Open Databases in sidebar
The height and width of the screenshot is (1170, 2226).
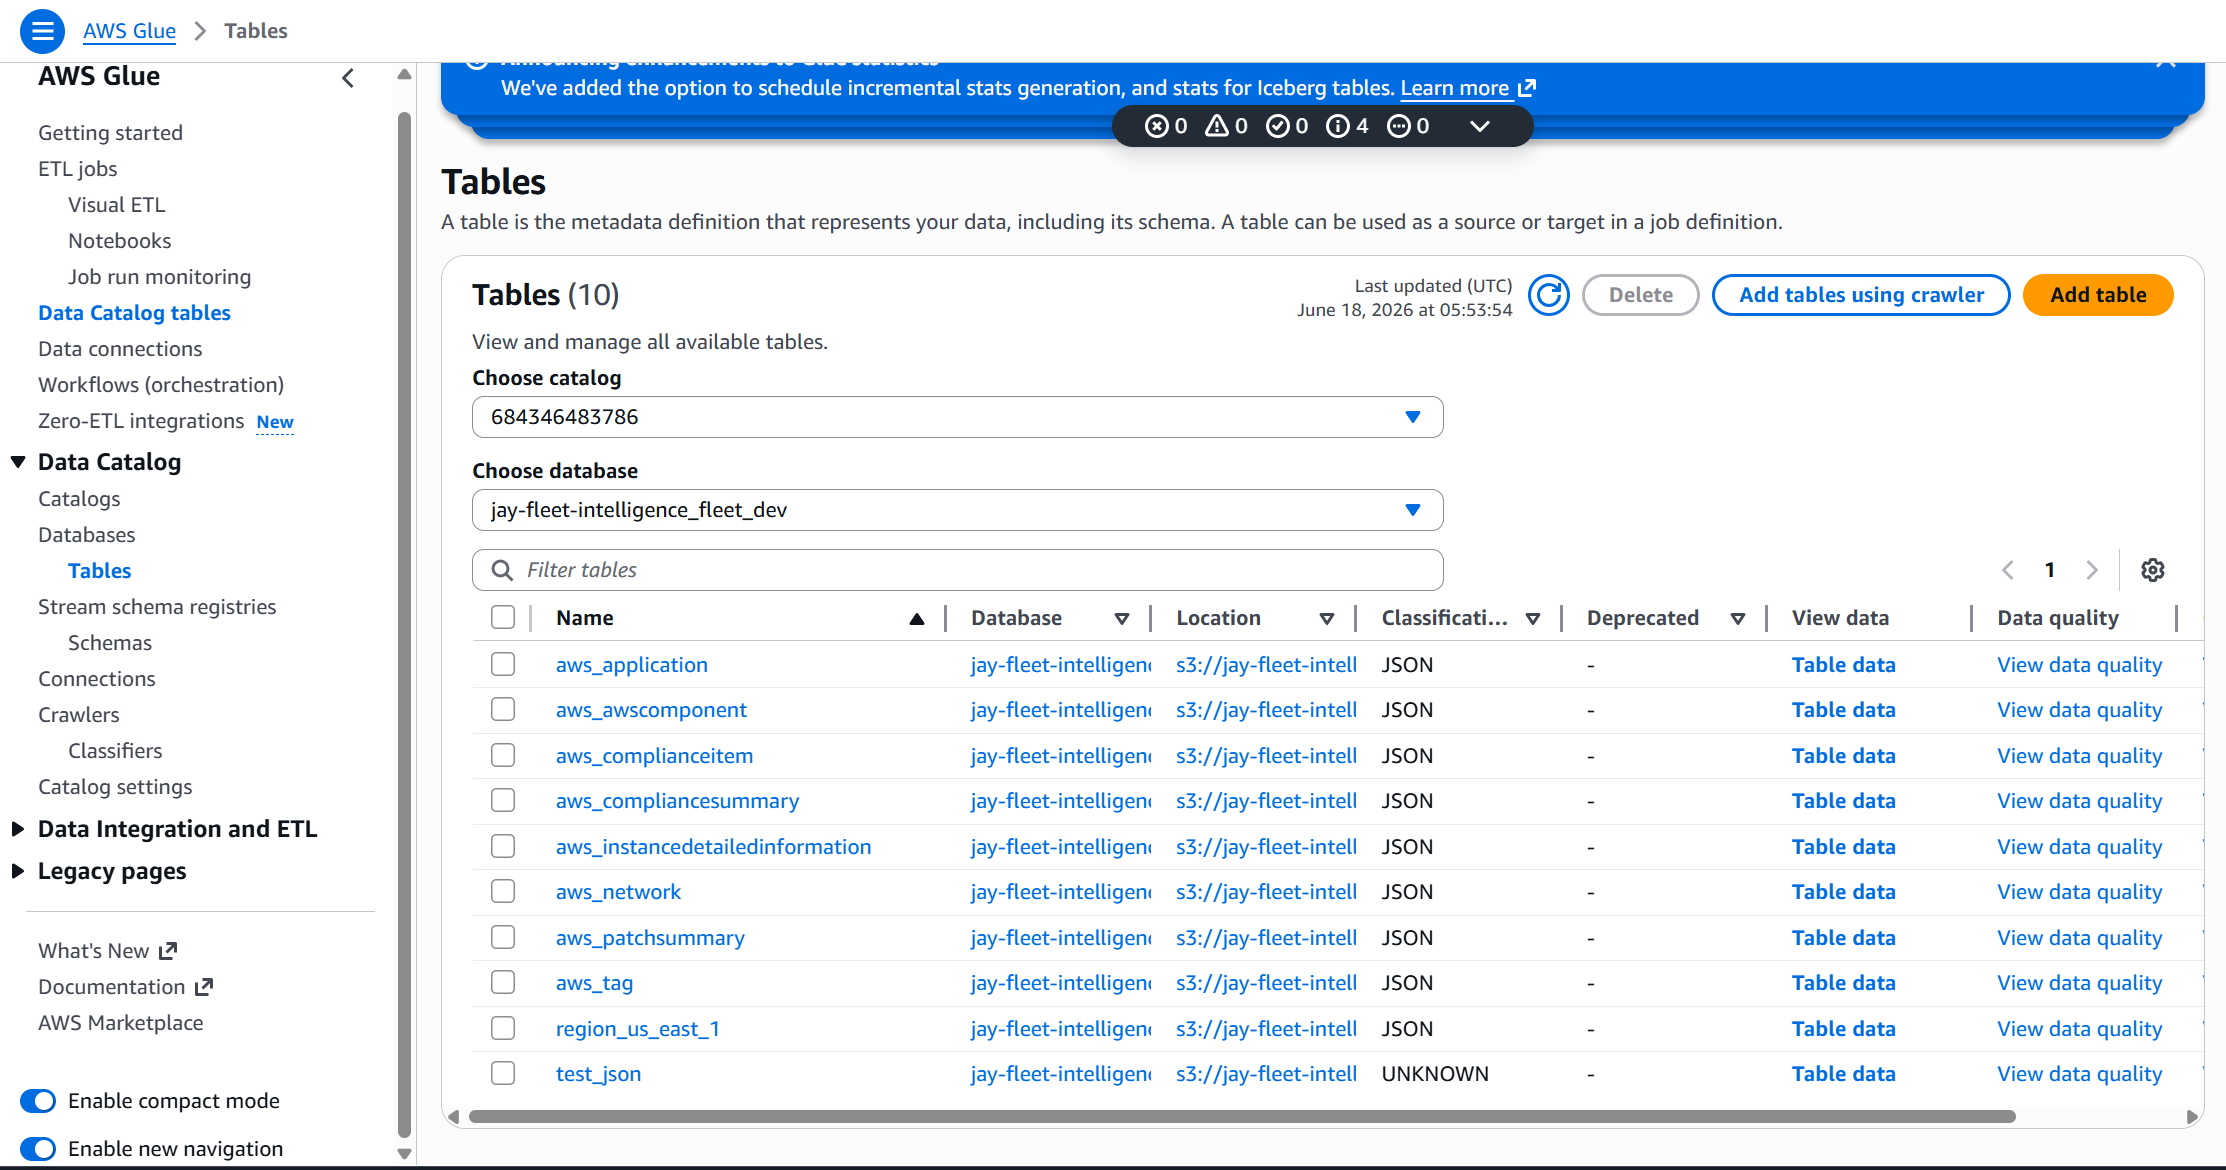click(86, 535)
